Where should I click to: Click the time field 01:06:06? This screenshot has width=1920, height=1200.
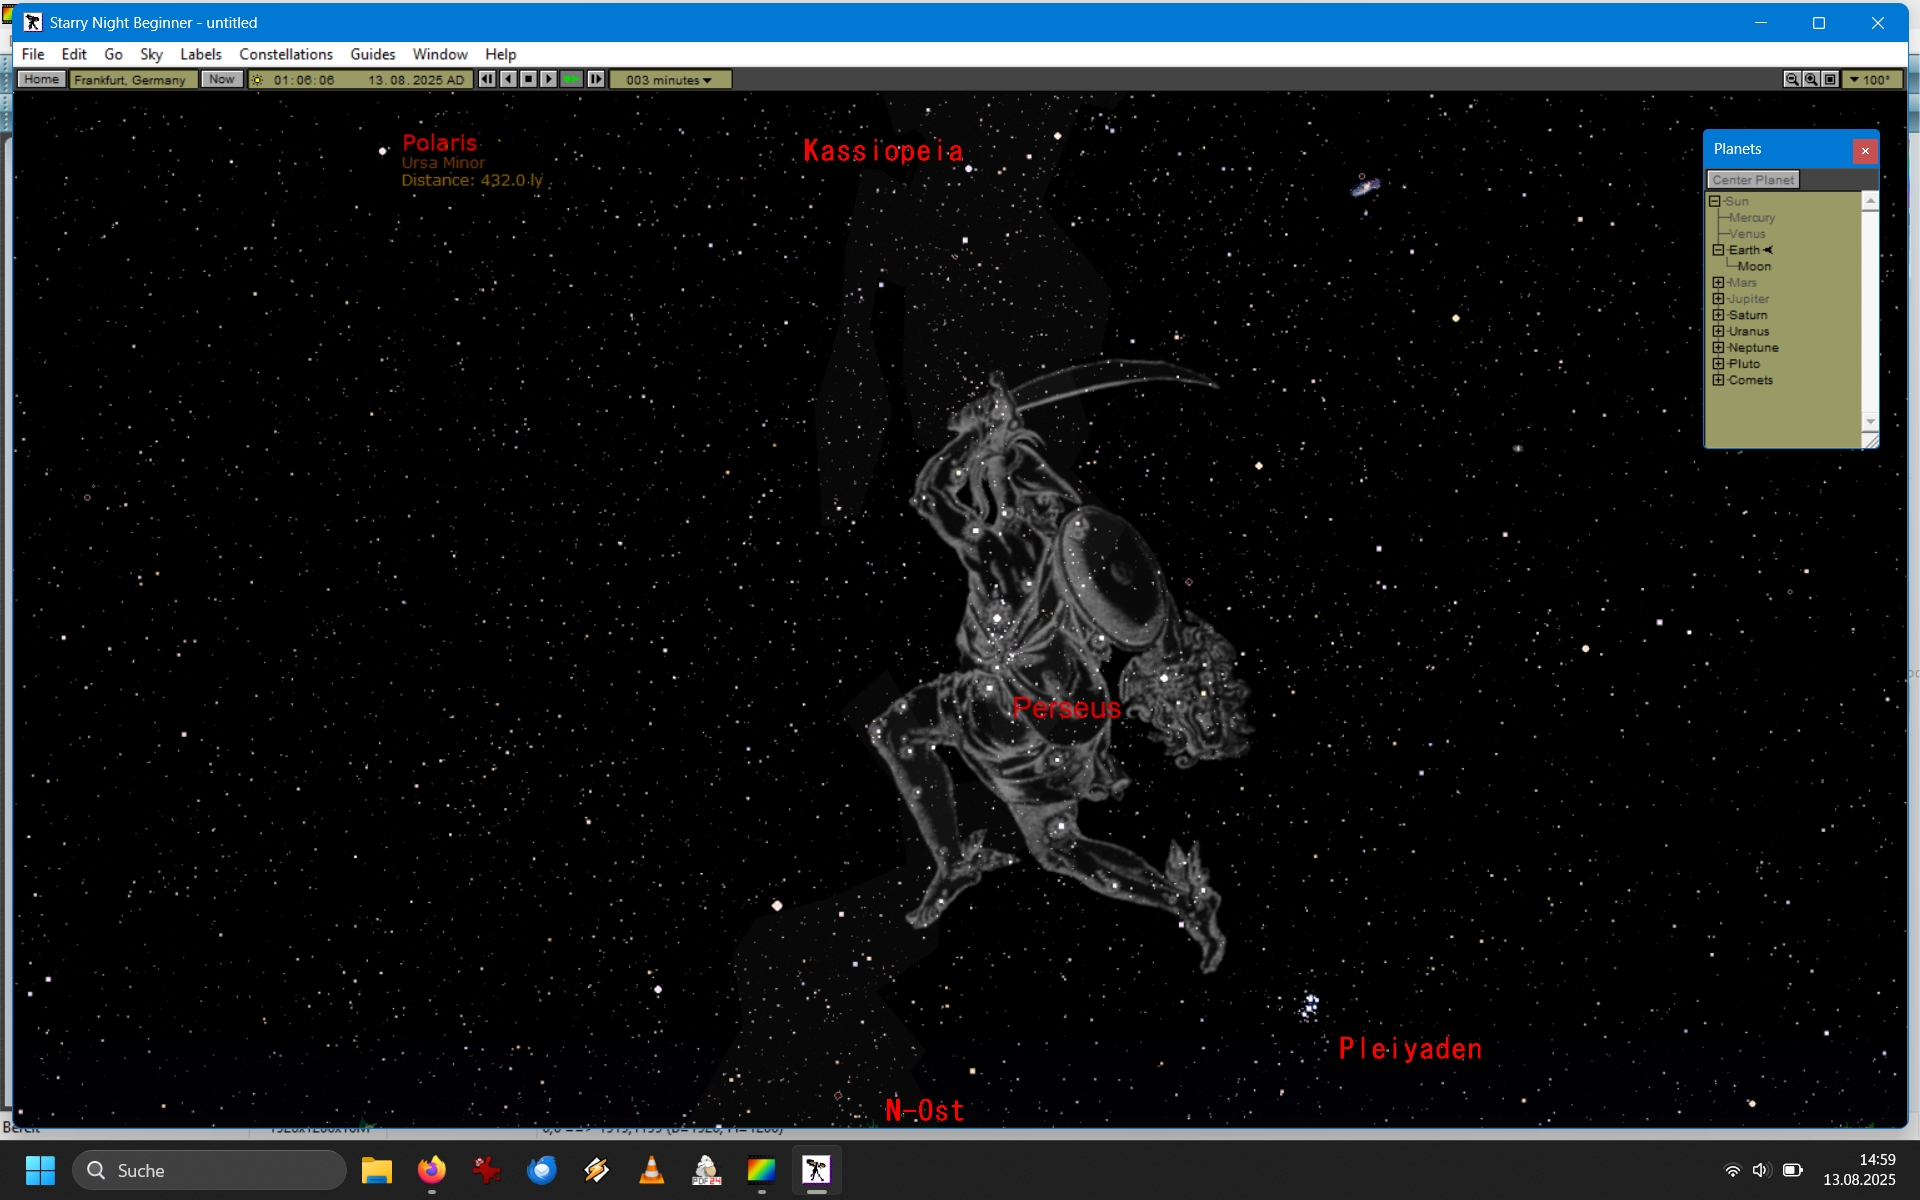(304, 80)
